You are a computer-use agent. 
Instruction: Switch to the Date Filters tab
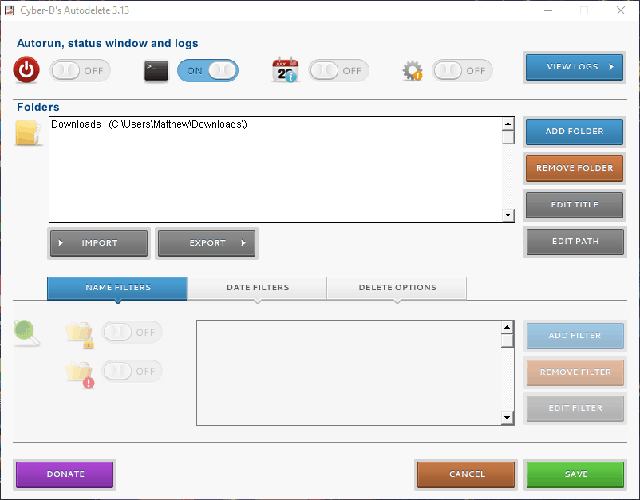(257, 288)
